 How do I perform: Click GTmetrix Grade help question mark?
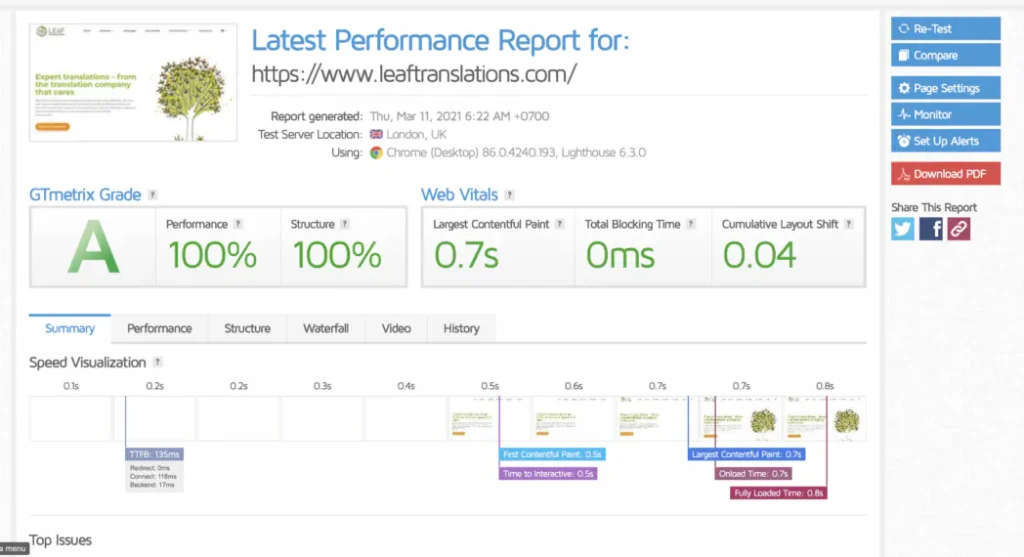click(x=152, y=195)
